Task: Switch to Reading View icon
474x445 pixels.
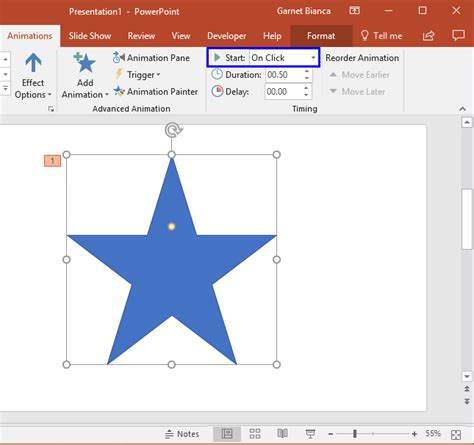Action: (x=283, y=434)
